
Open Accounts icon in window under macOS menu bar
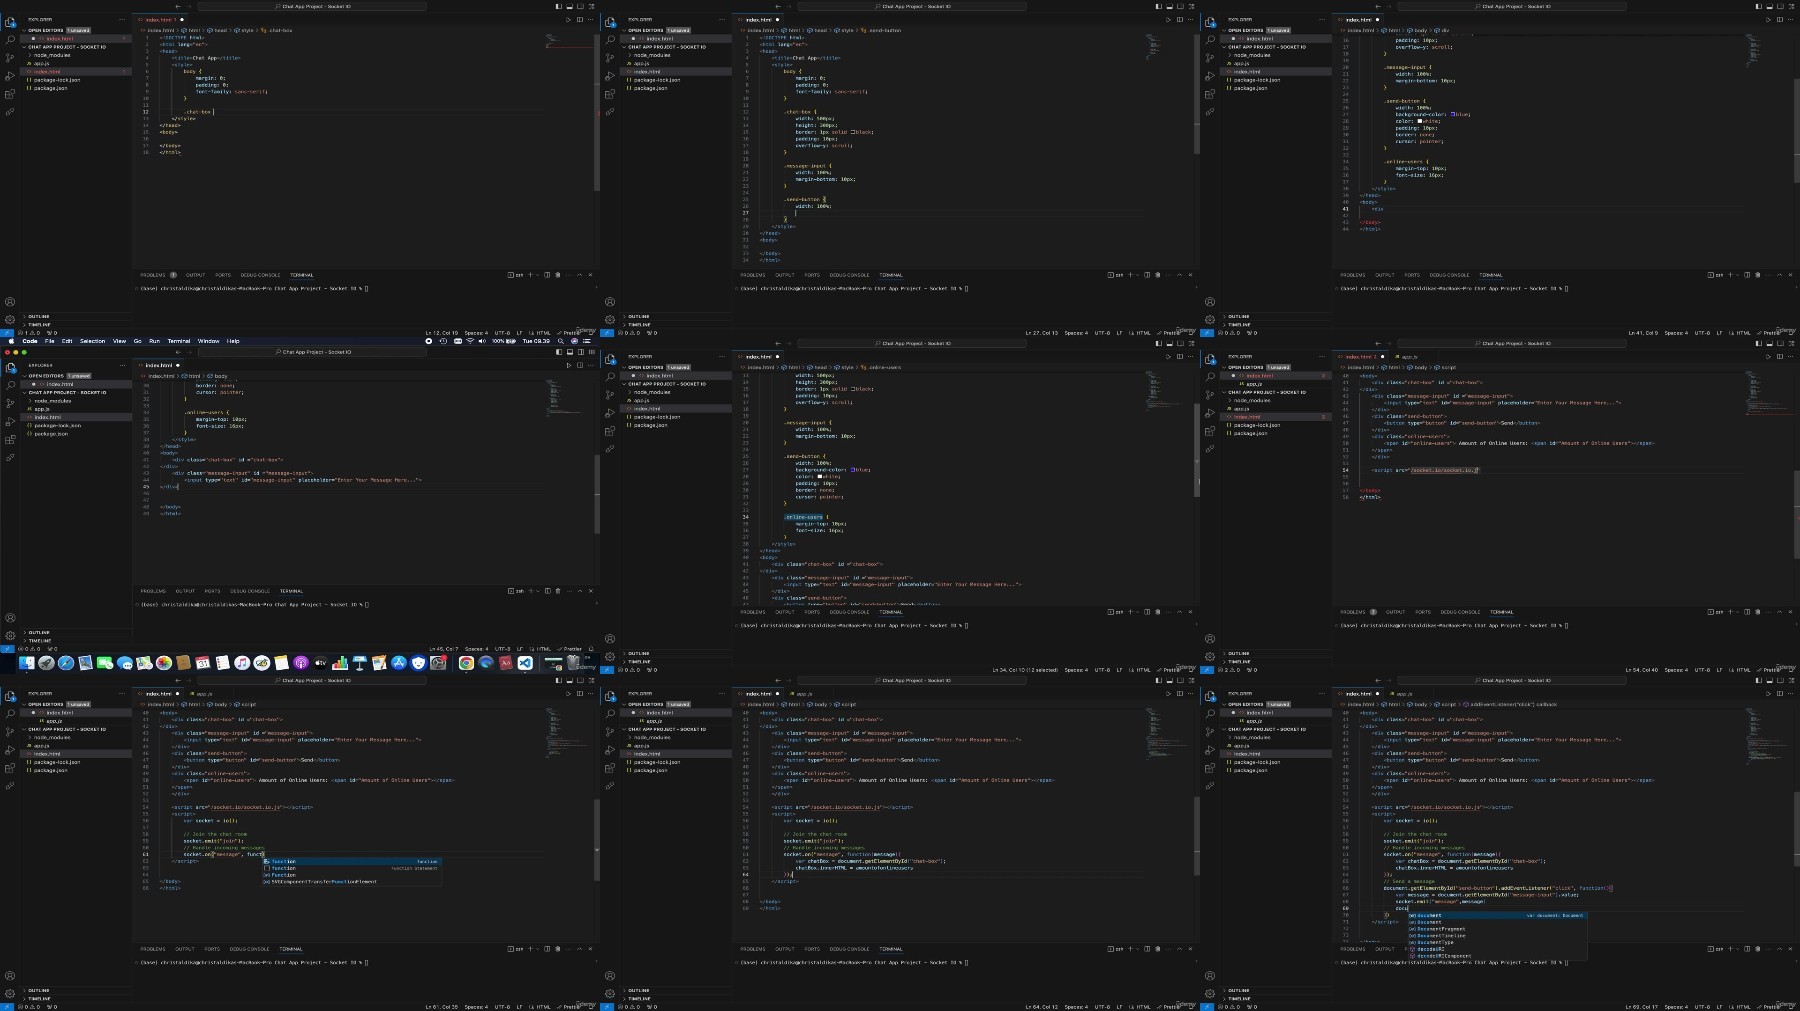tap(10, 617)
